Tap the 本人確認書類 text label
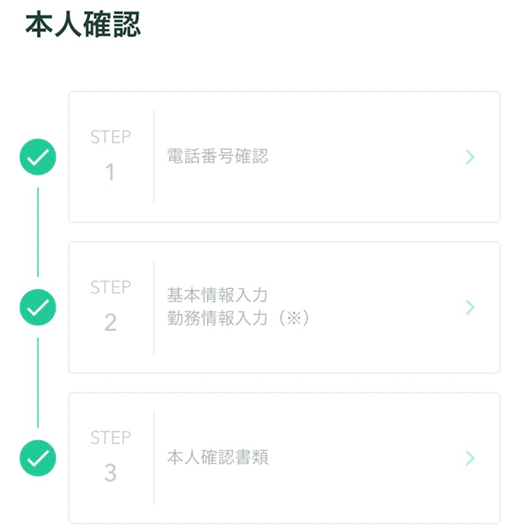This screenshot has height=531, width=520. [x=218, y=457]
